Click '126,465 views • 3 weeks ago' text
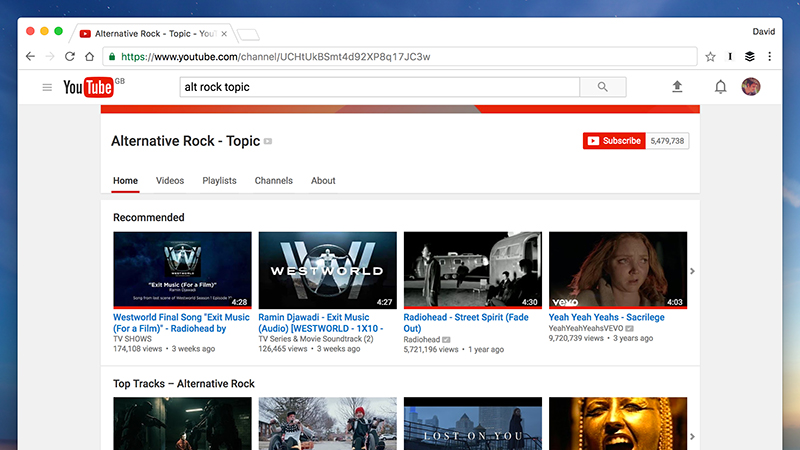The image size is (800, 450). tap(309, 349)
